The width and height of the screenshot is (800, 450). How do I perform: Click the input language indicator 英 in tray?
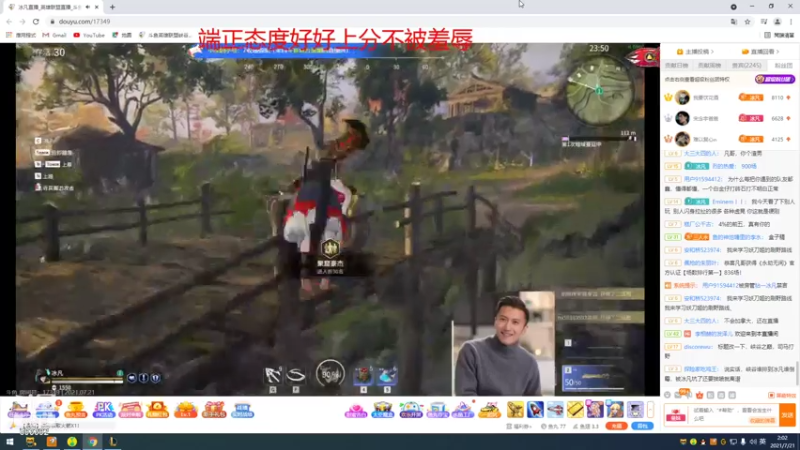(x=762, y=442)
